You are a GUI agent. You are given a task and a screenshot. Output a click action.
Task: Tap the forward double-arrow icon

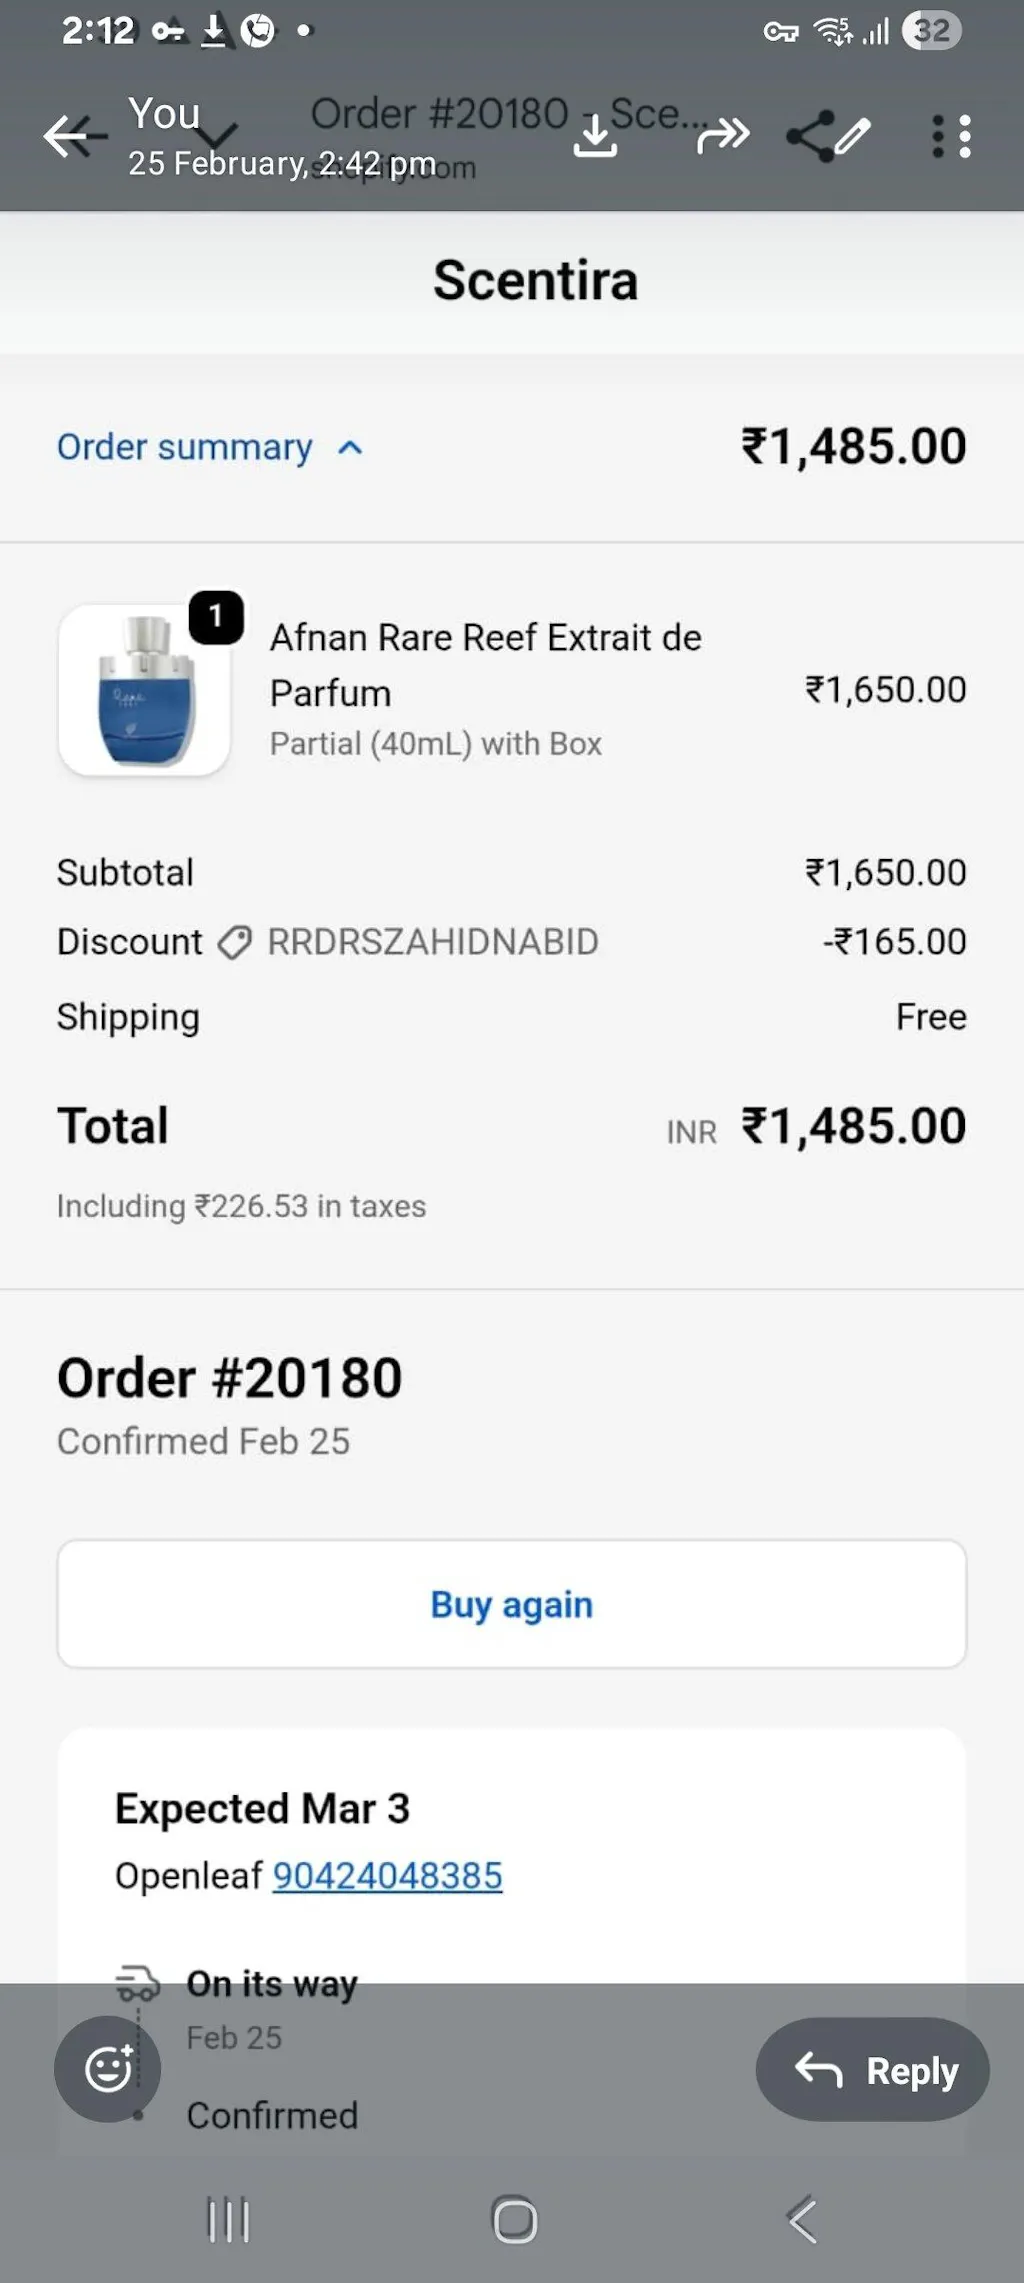pos(723,135)
